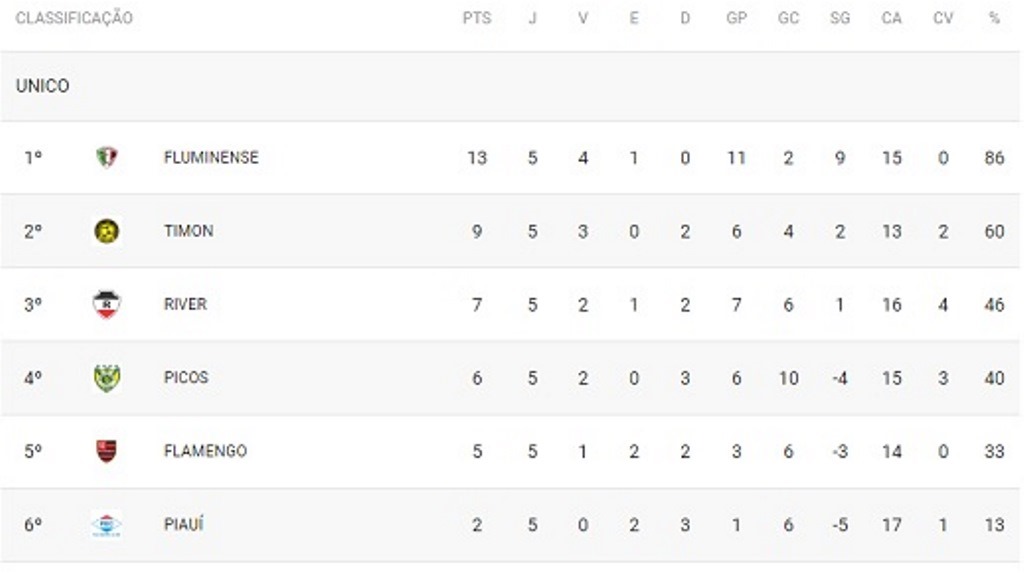Select the UNICO group row
This screenshot has width=1024, height=575.
click(x=509, y=86)
